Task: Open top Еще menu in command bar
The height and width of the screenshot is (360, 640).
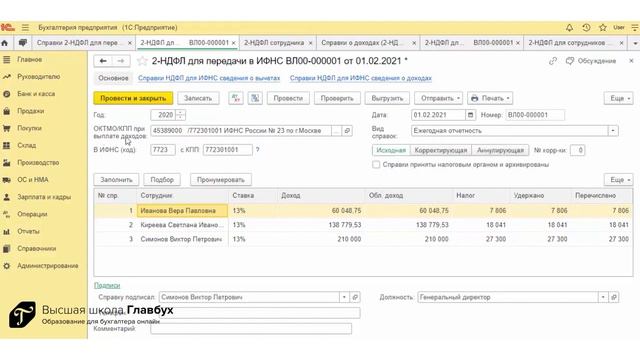Action: click(619, 98)
